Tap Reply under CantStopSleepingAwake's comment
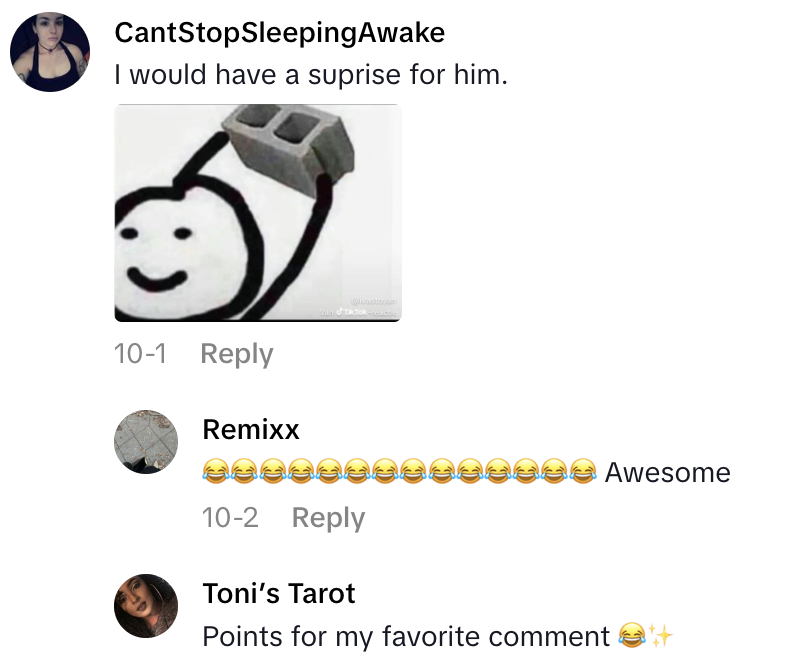This screenshot has height=668, width=800. point(236,353)
